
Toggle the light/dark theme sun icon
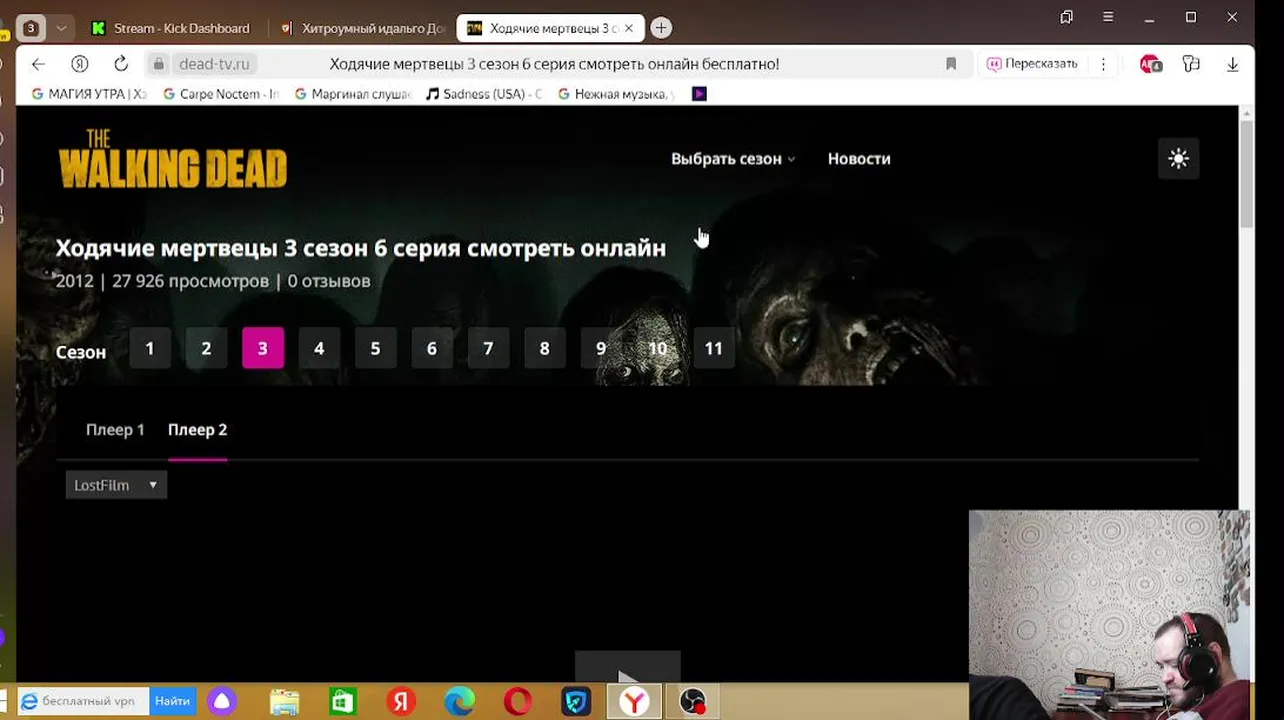click(x=1178, y=158)
